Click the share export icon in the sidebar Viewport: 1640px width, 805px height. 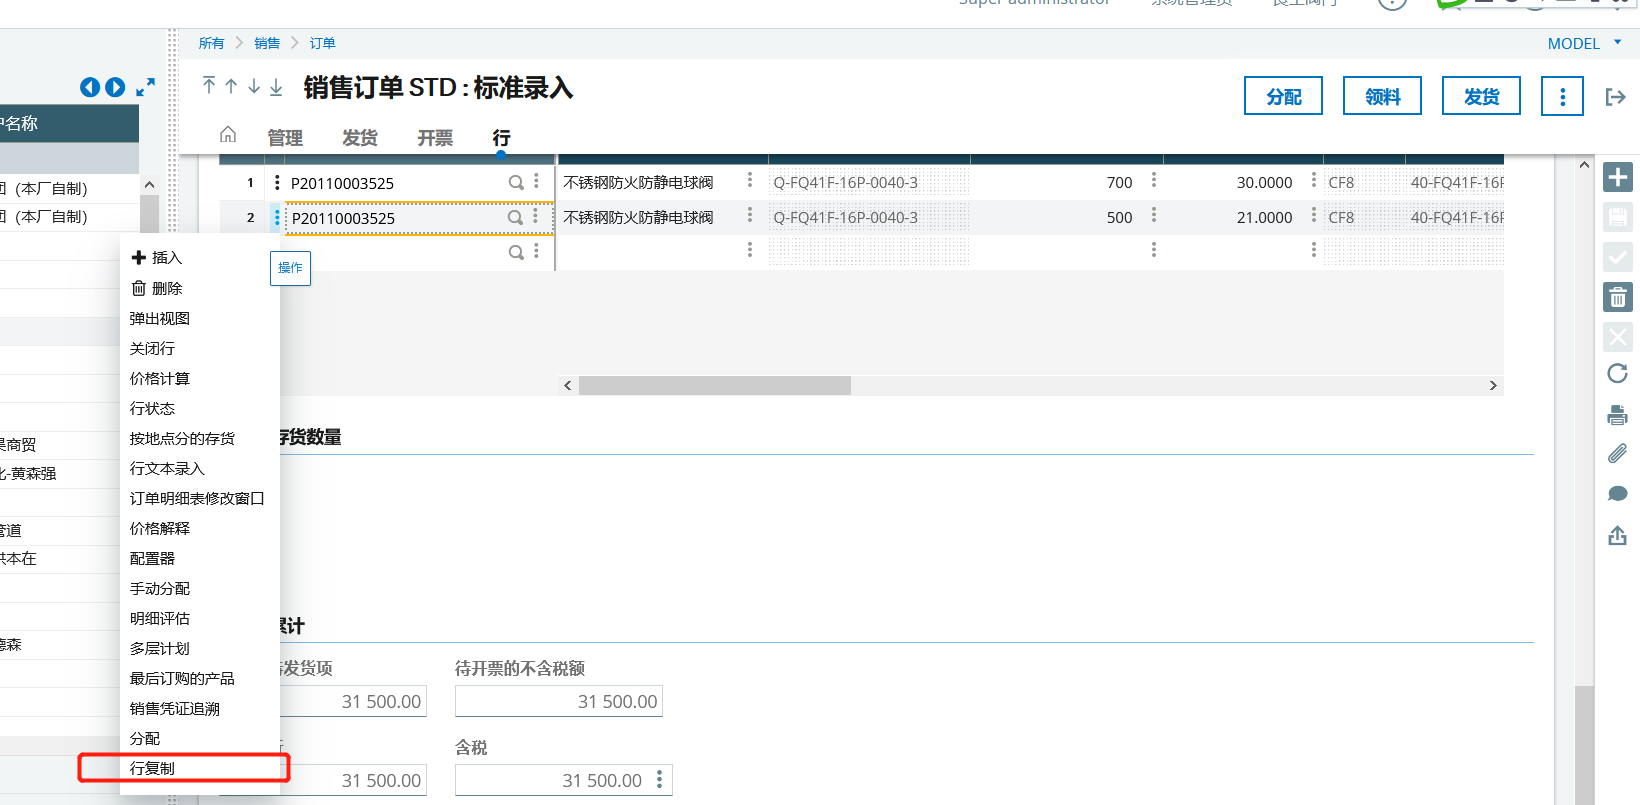point(1617,535)
